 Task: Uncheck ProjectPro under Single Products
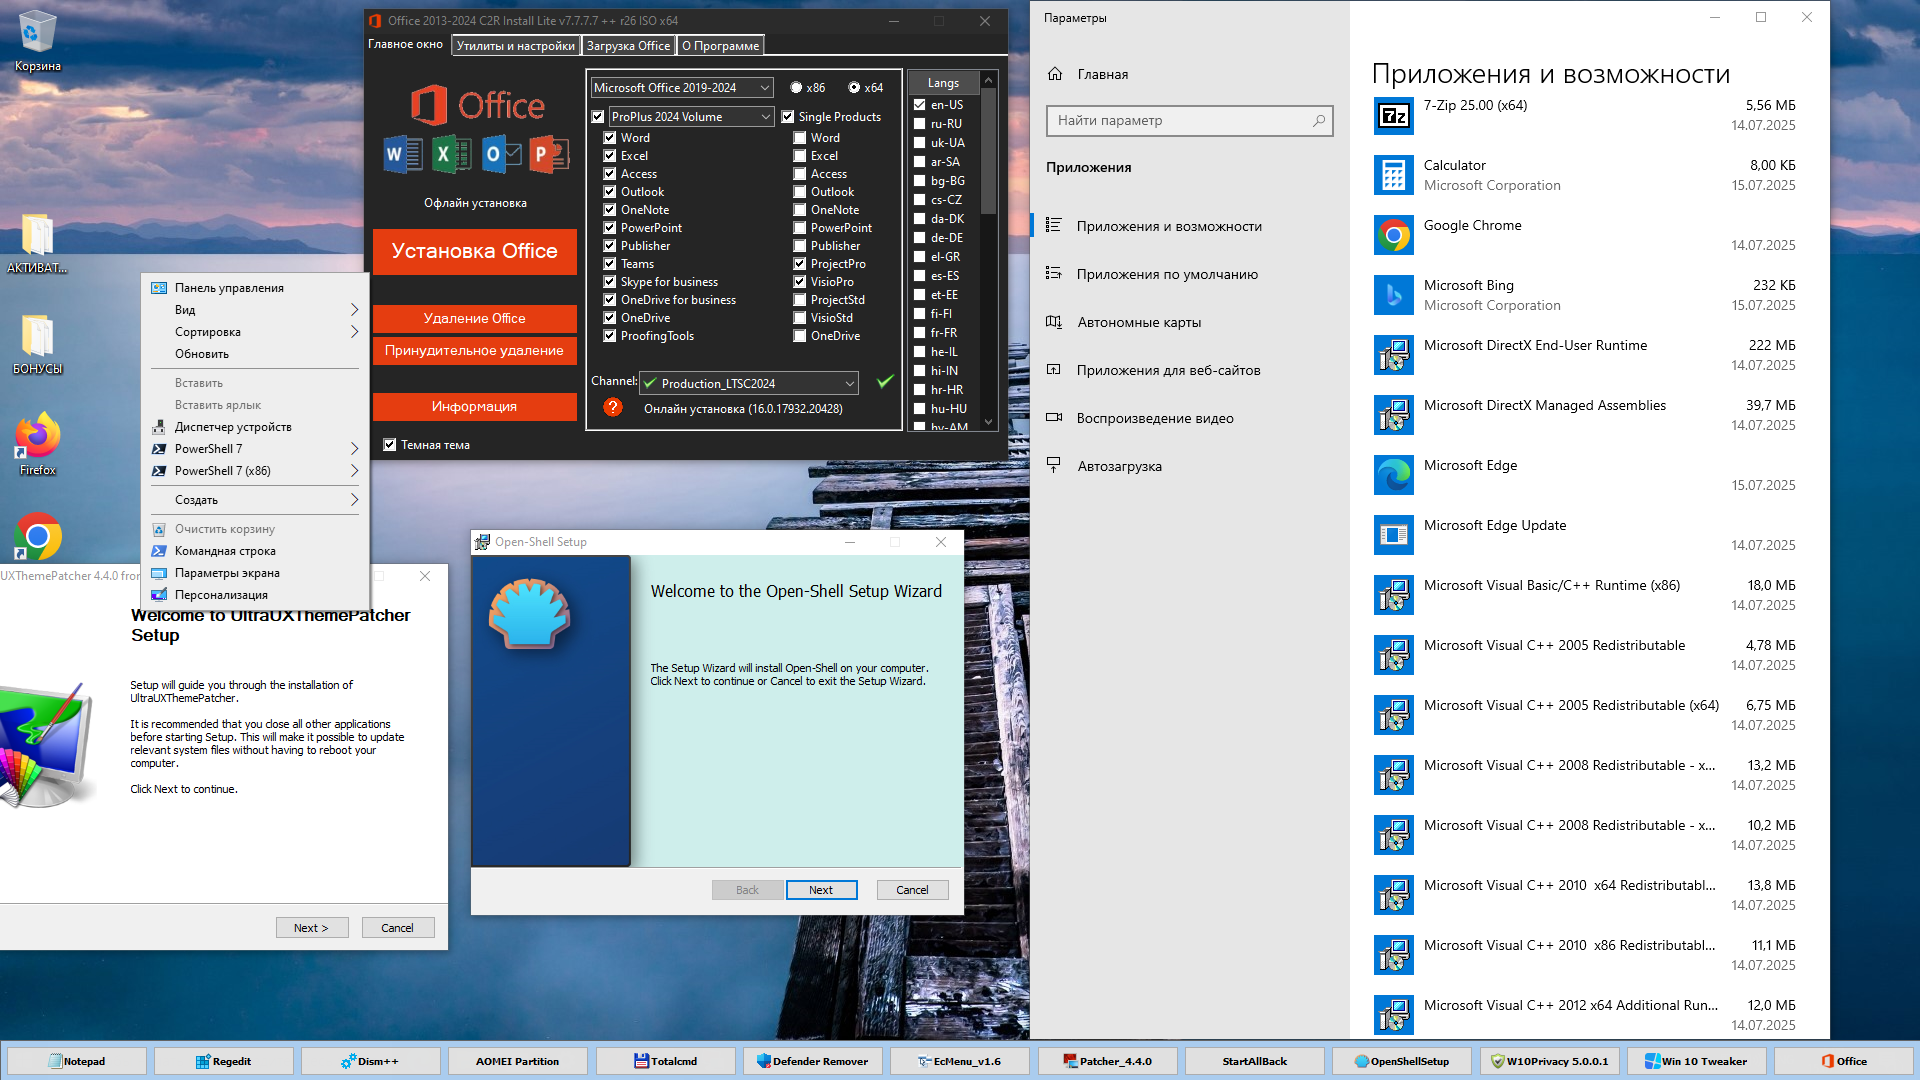point(799,264)
